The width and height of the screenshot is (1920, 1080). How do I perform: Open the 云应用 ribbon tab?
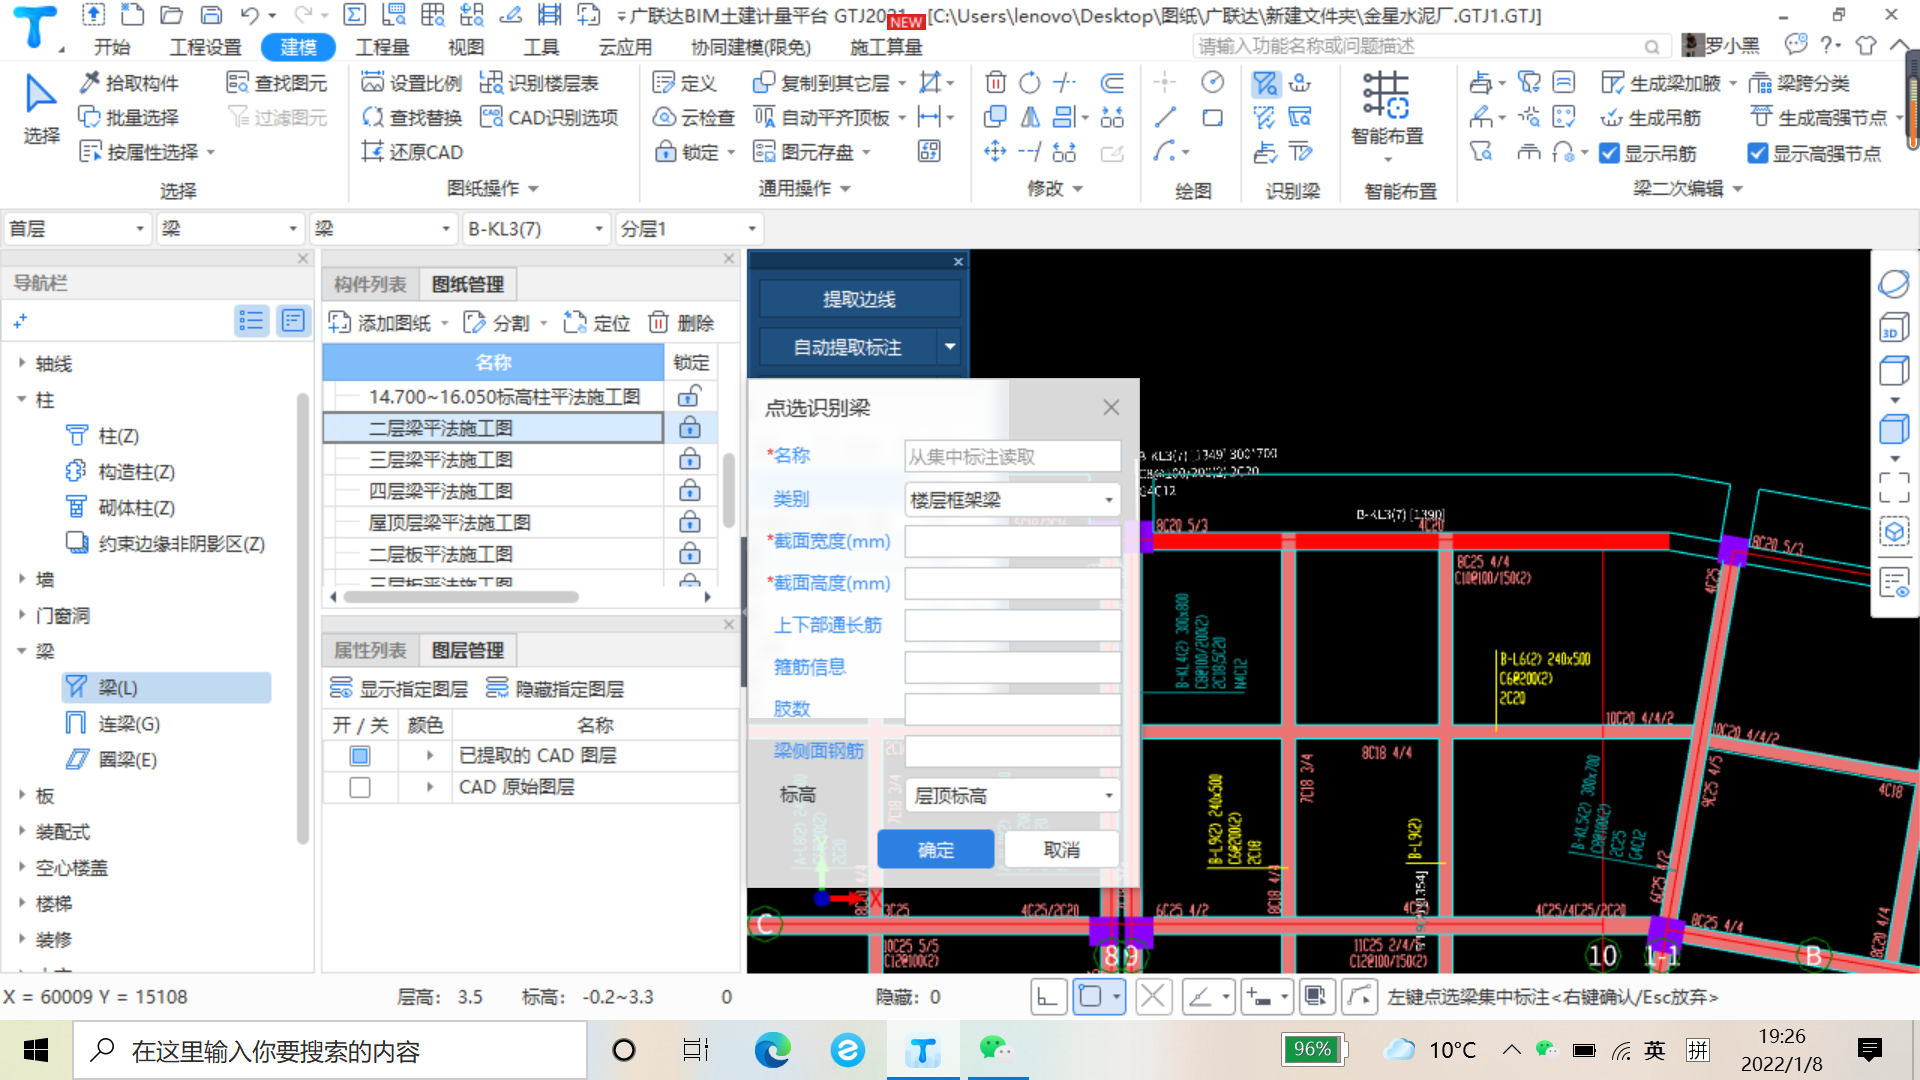(625, 47)
